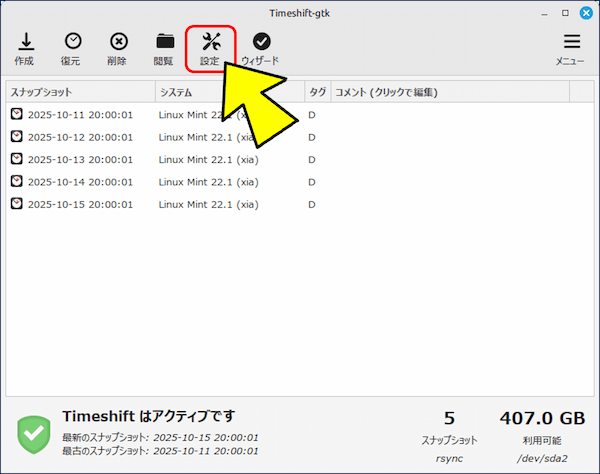This screenshot has height=474, width=600.
Task: Sort by the システム column header
Action: [228, 92]
